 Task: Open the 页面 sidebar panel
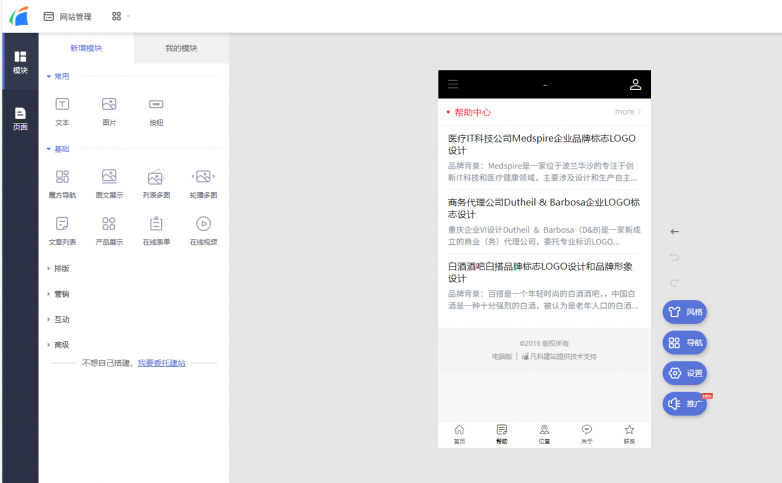(20, 119)
